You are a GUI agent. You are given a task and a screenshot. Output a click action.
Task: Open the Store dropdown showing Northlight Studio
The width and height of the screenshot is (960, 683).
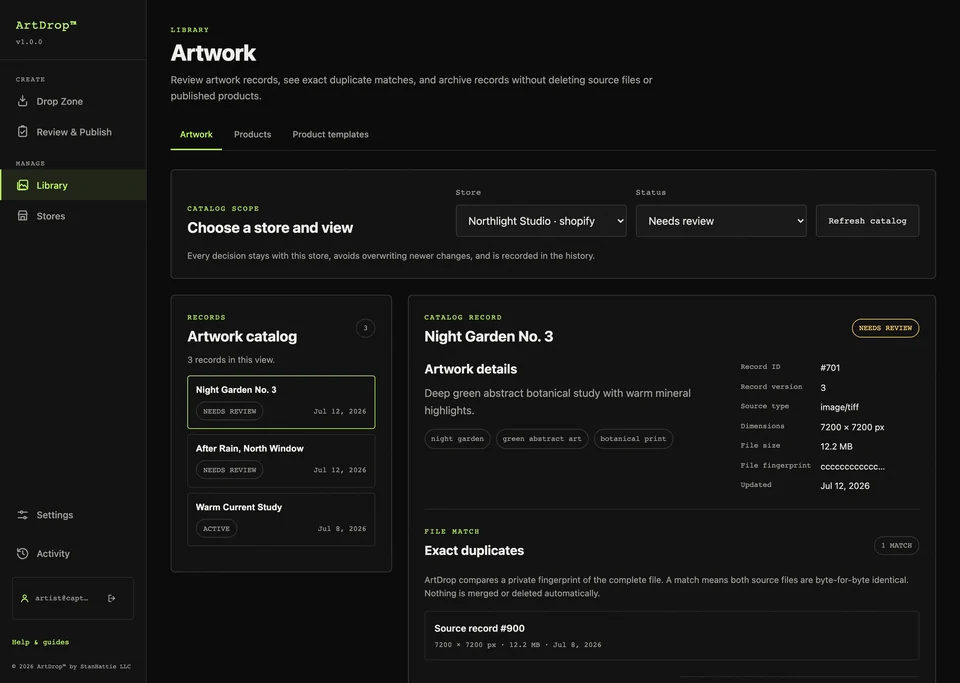(x=541, y=221)
